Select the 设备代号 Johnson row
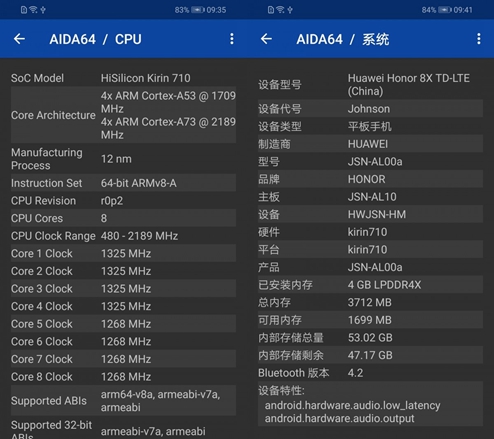Viewport: 494px width, 439px height. click(x=370, y=109)
